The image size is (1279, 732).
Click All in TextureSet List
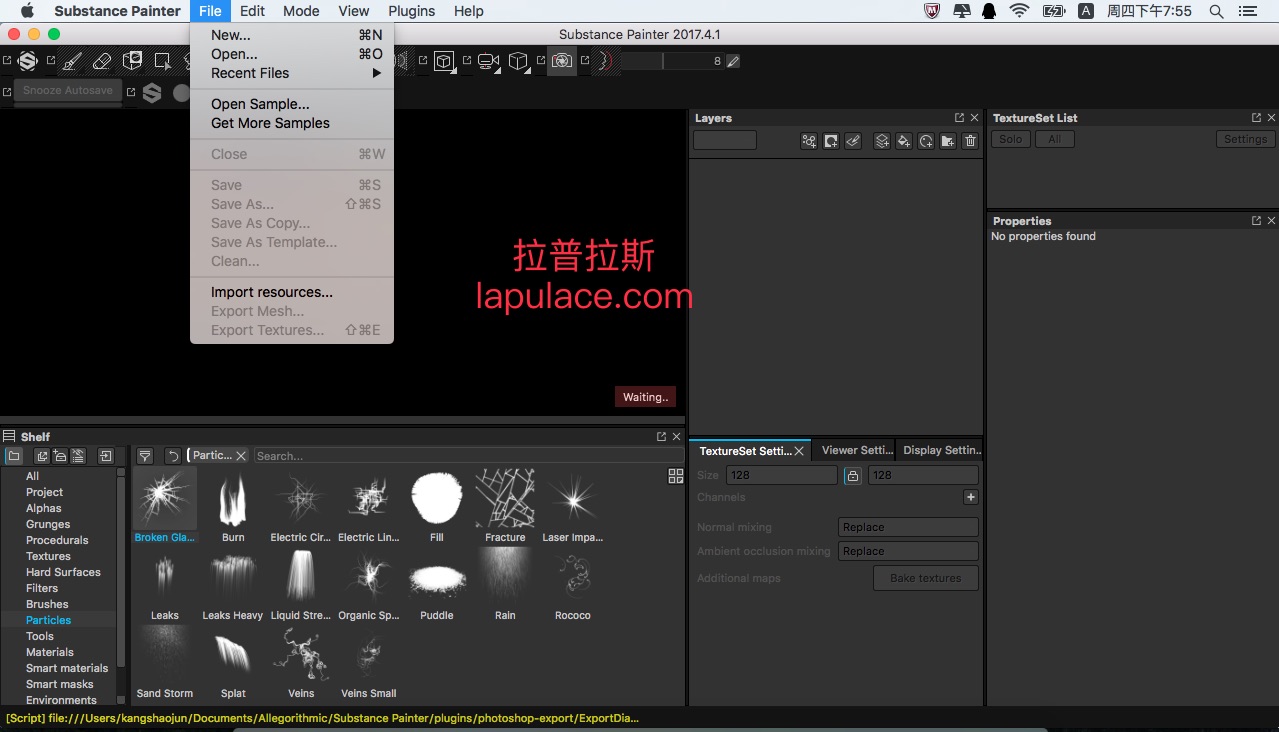pyautogui.click(x=1054, y=139)
